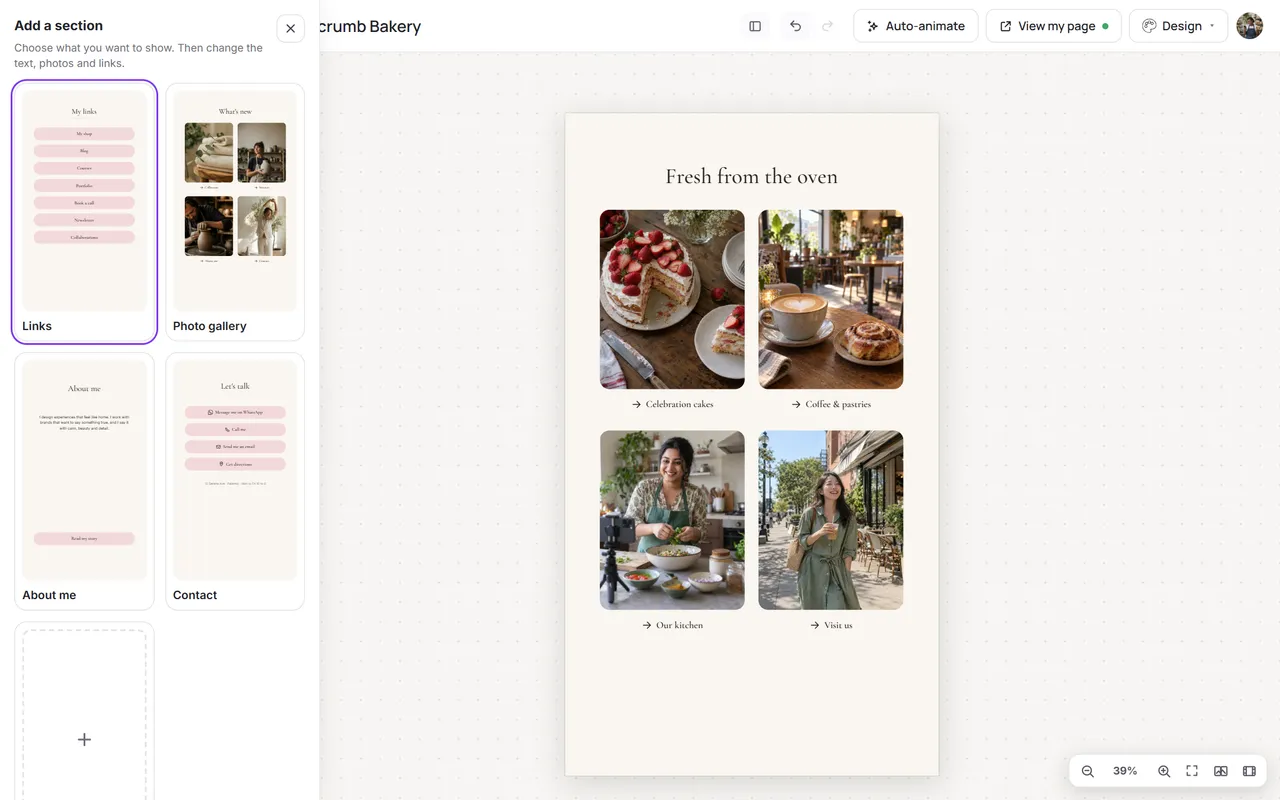
Task: Select the Links section template
Action: 84,211
